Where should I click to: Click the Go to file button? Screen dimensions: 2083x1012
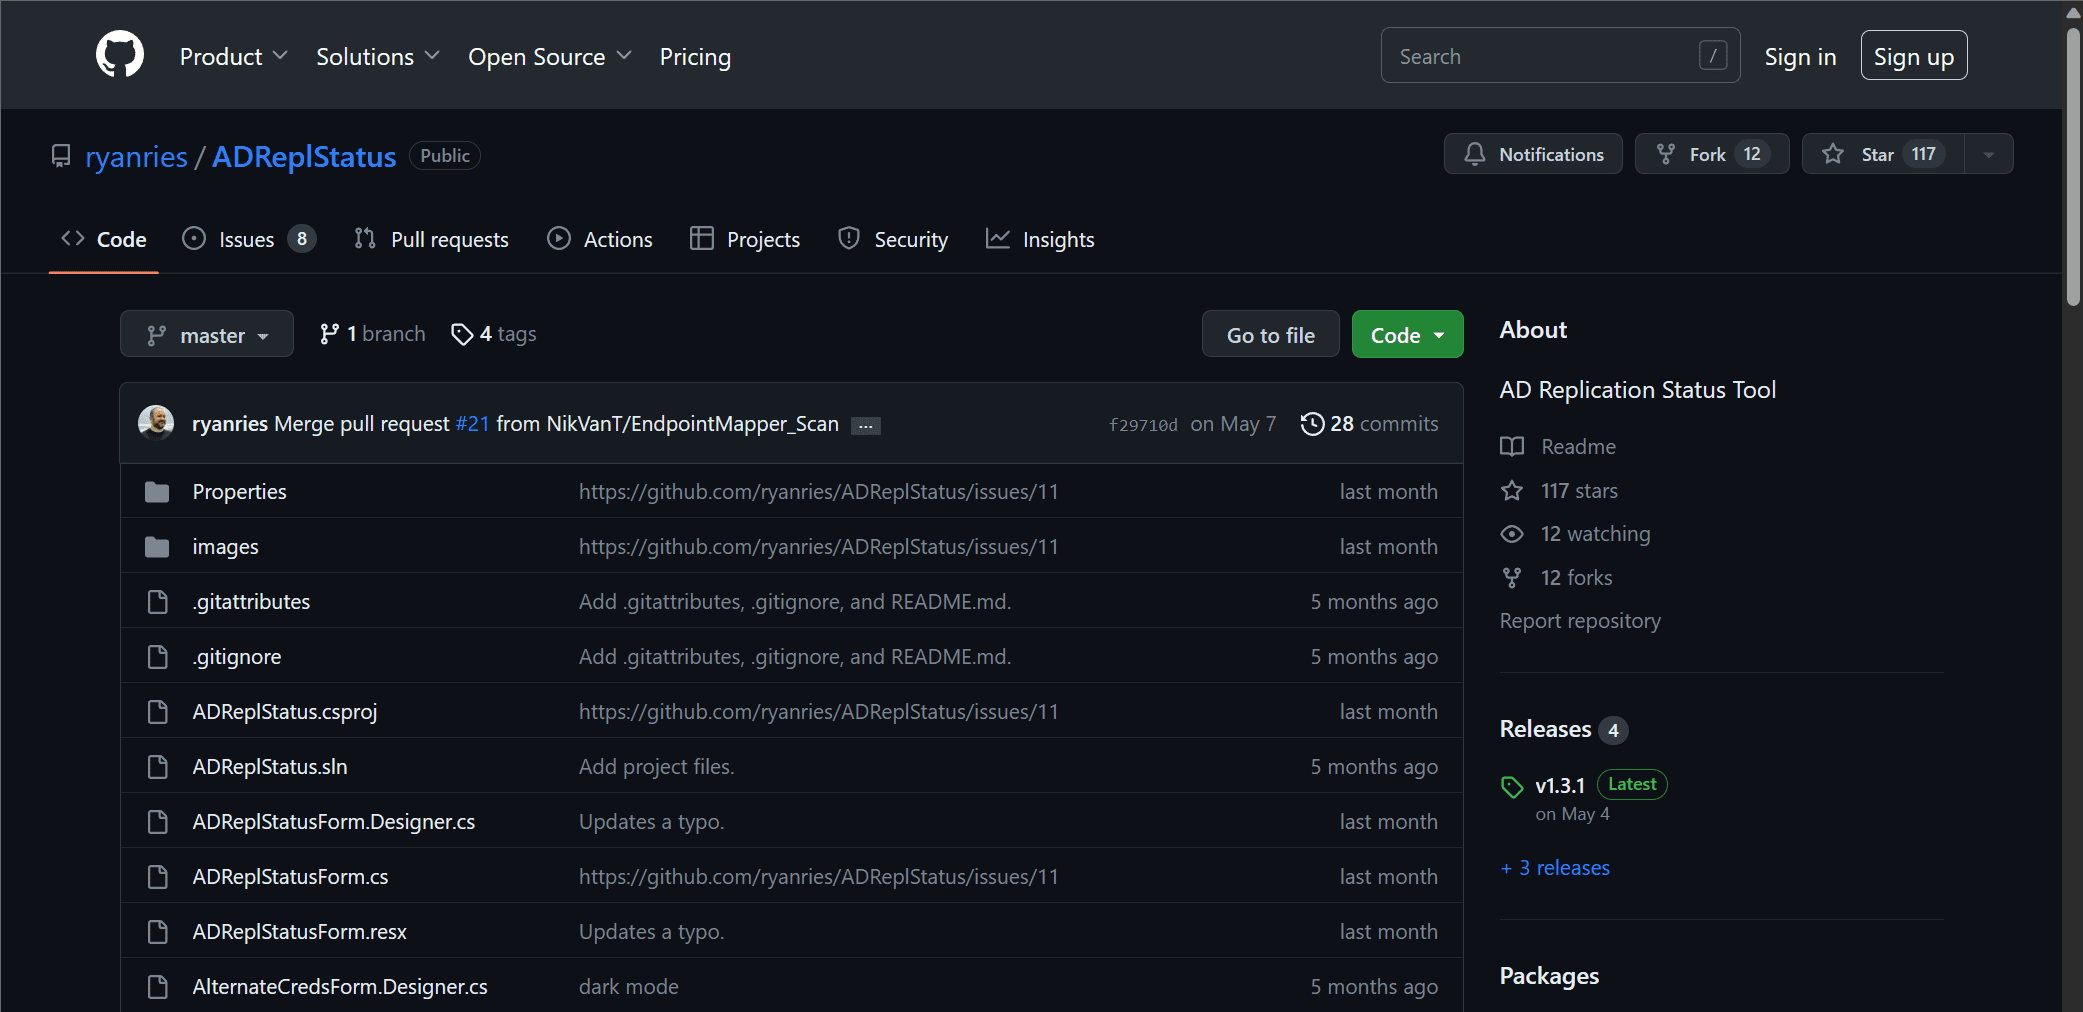pyautogui.click(x=1270, y=335)
